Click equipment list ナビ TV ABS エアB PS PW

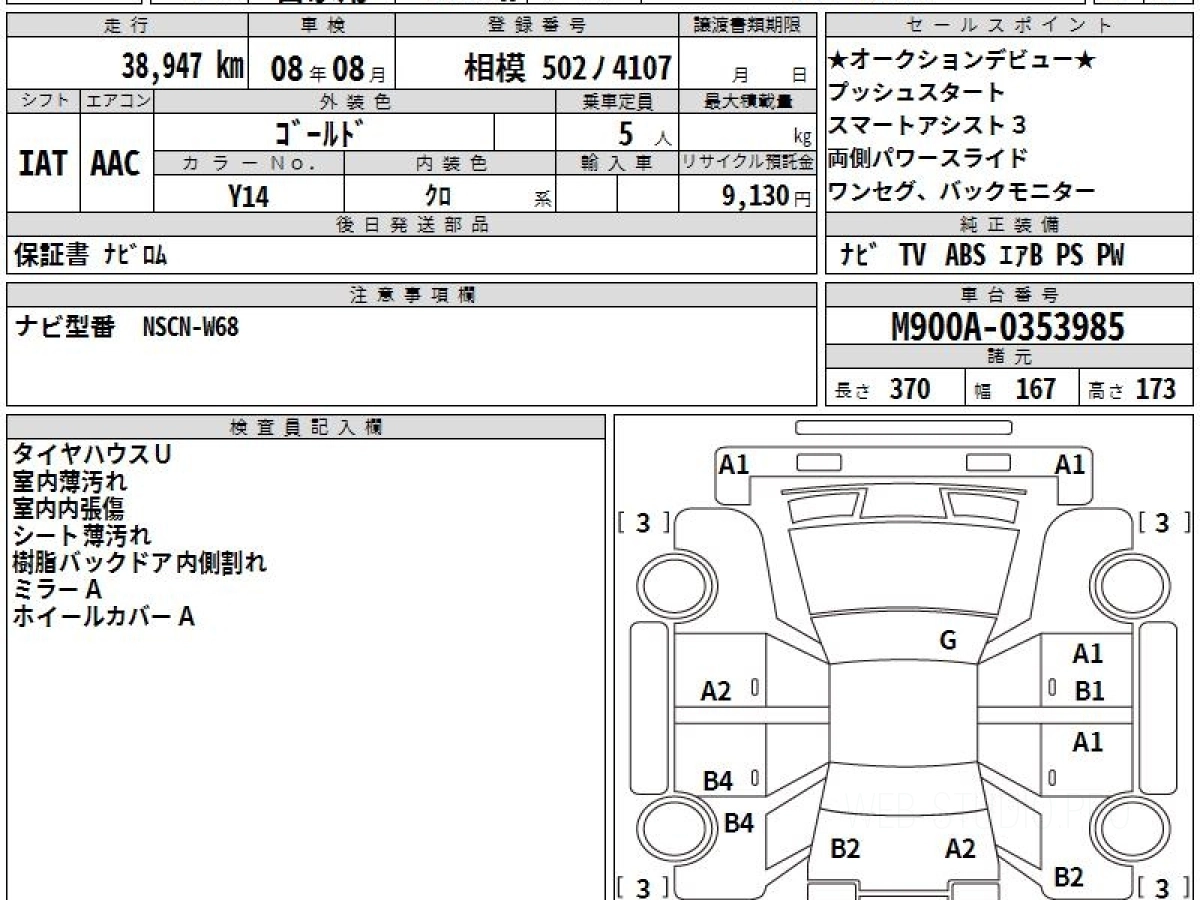click(981, 255)
